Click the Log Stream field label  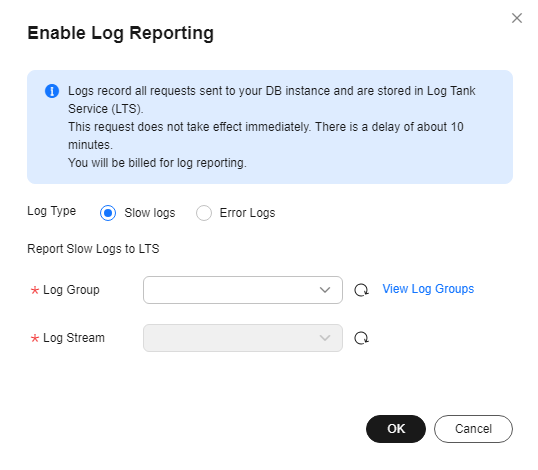click(74, 338)
